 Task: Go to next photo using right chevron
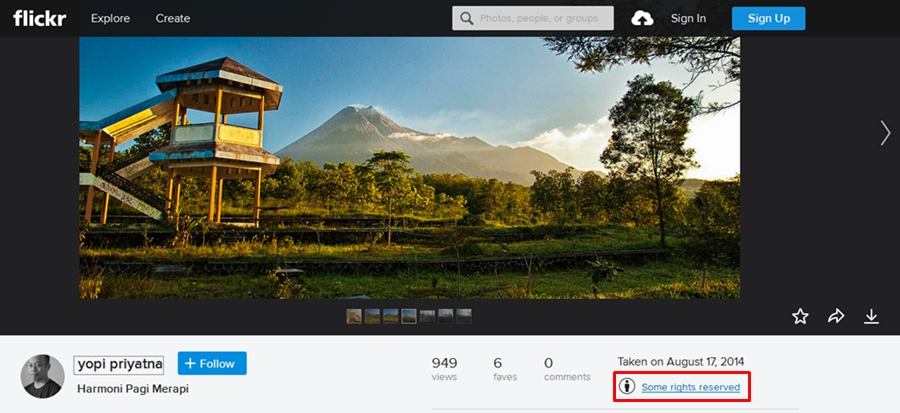(x=885, y=133)
